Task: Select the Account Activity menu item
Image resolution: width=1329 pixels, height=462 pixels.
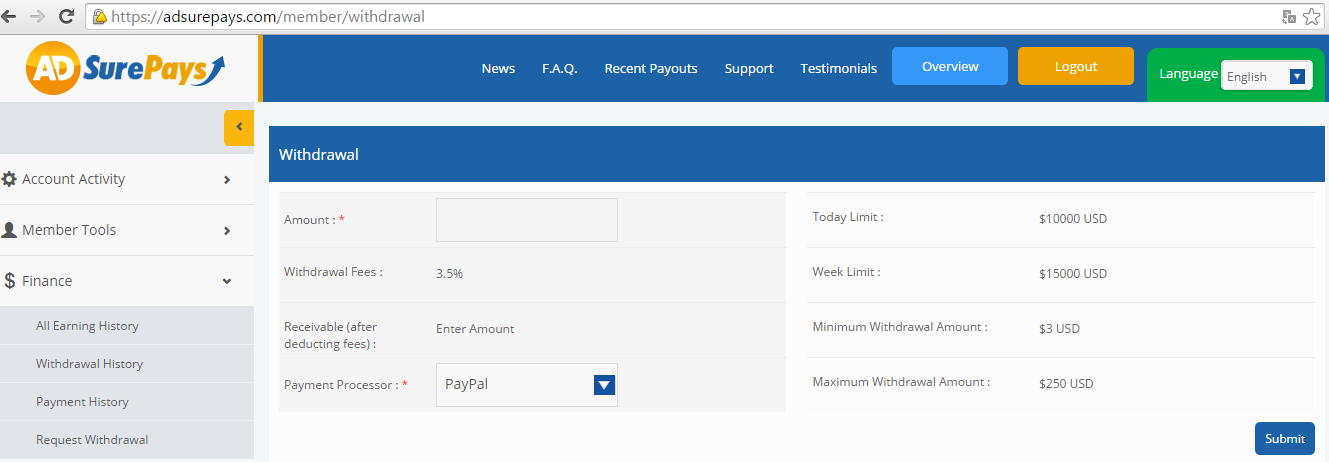Action: click(x=127, y=179)
